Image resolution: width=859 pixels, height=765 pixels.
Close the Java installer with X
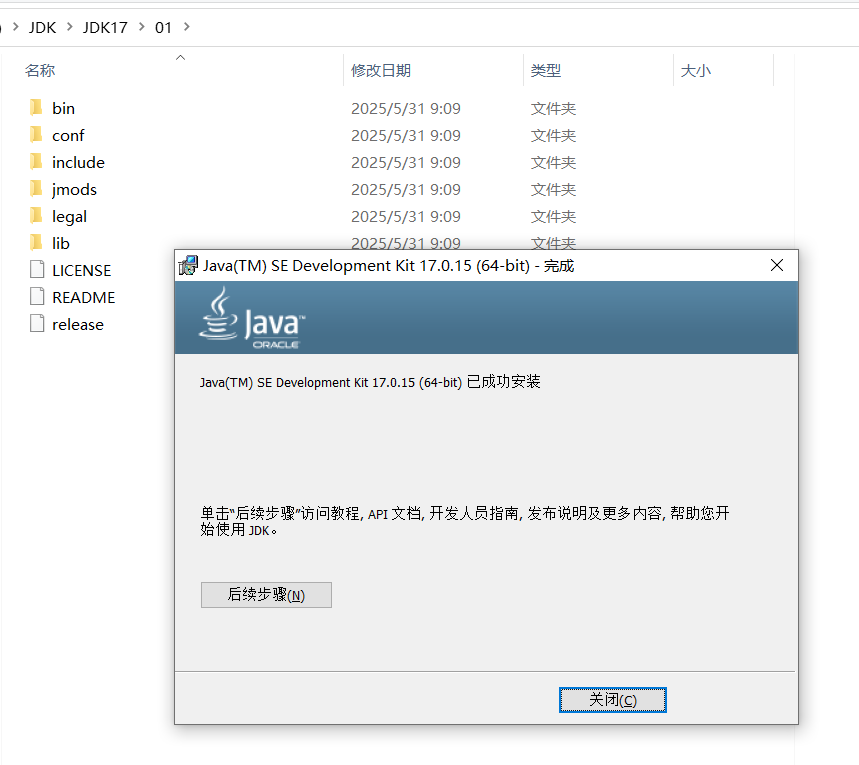click(x=776, y=265)
